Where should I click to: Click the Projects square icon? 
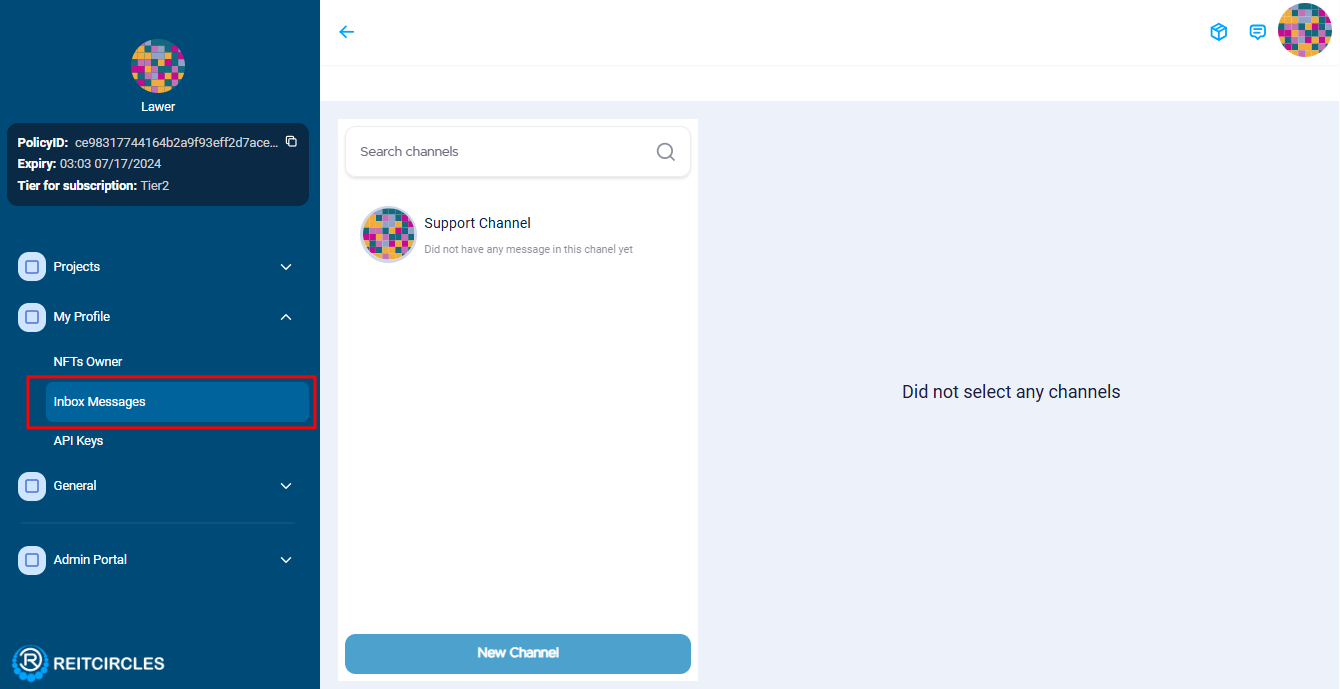[x=32, y=267]
